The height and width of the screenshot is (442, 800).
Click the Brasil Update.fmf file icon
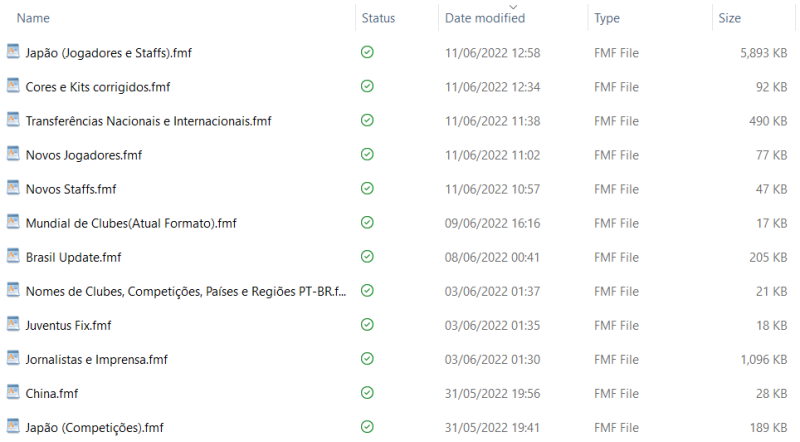(13, 256)
